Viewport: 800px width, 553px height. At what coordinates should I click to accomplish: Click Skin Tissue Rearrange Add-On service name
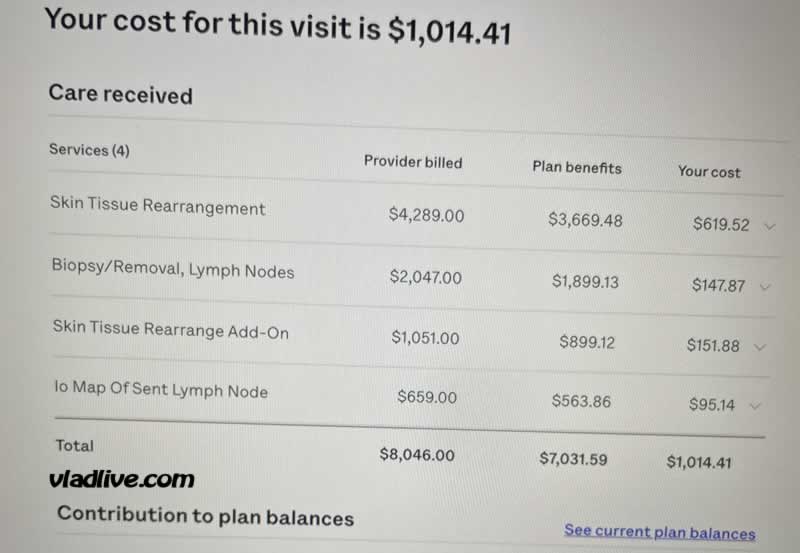click(x=170, y=330)
